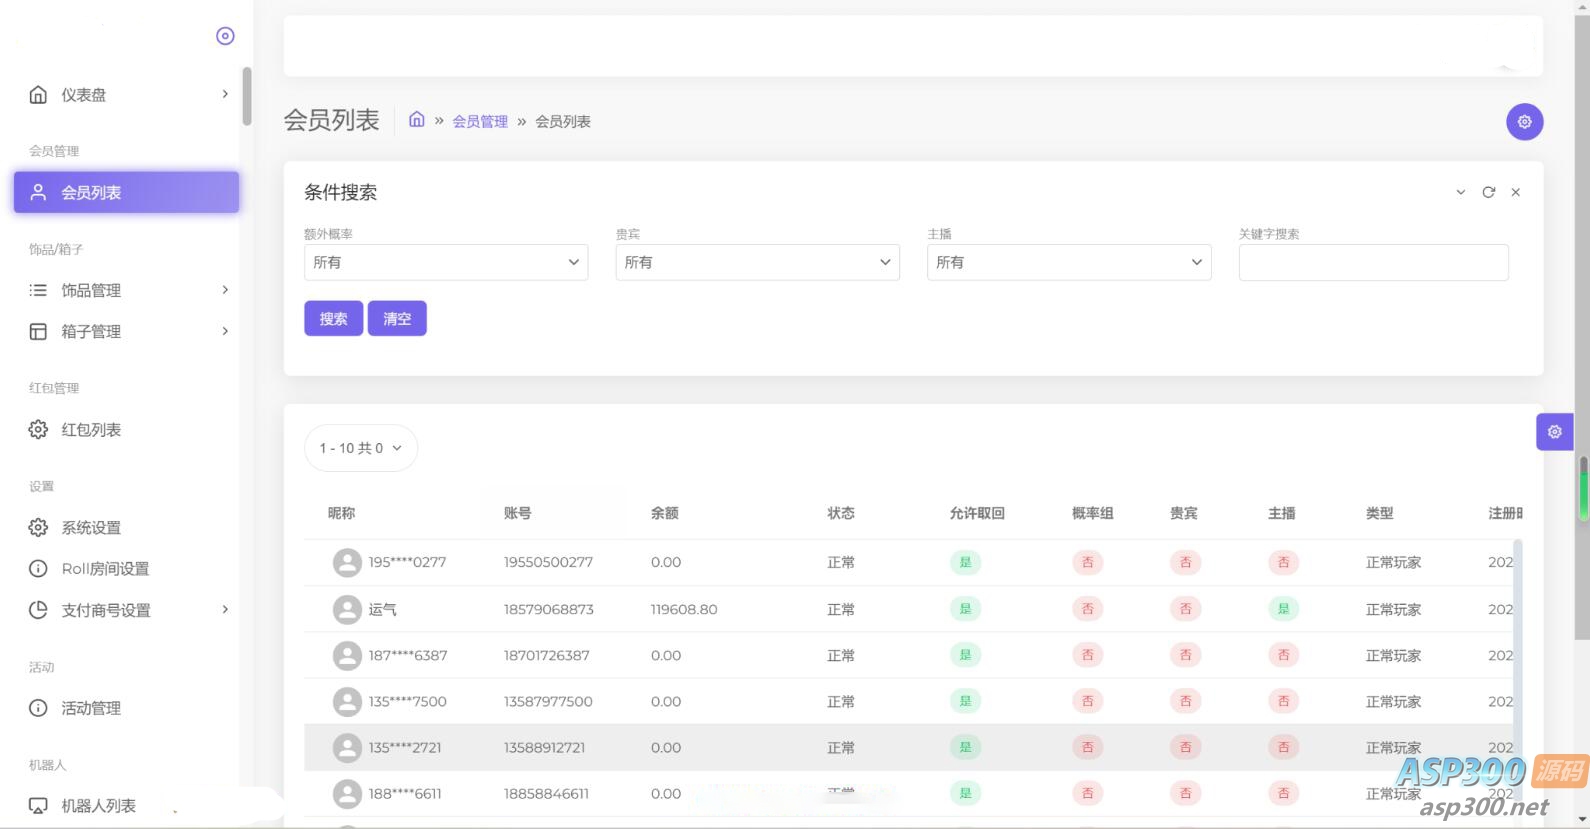Toggle the 主播 badge for user 运气
Viewport: 1590px width, 829px height.
(x=1283, y=609)
